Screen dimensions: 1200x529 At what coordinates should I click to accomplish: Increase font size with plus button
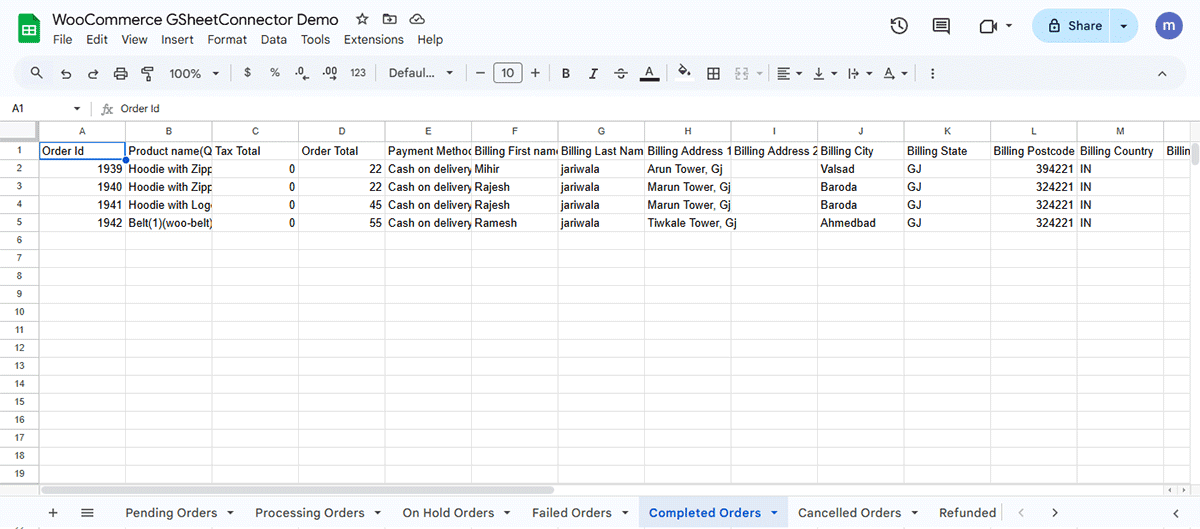pyautogui.click(x=535, y=73)
